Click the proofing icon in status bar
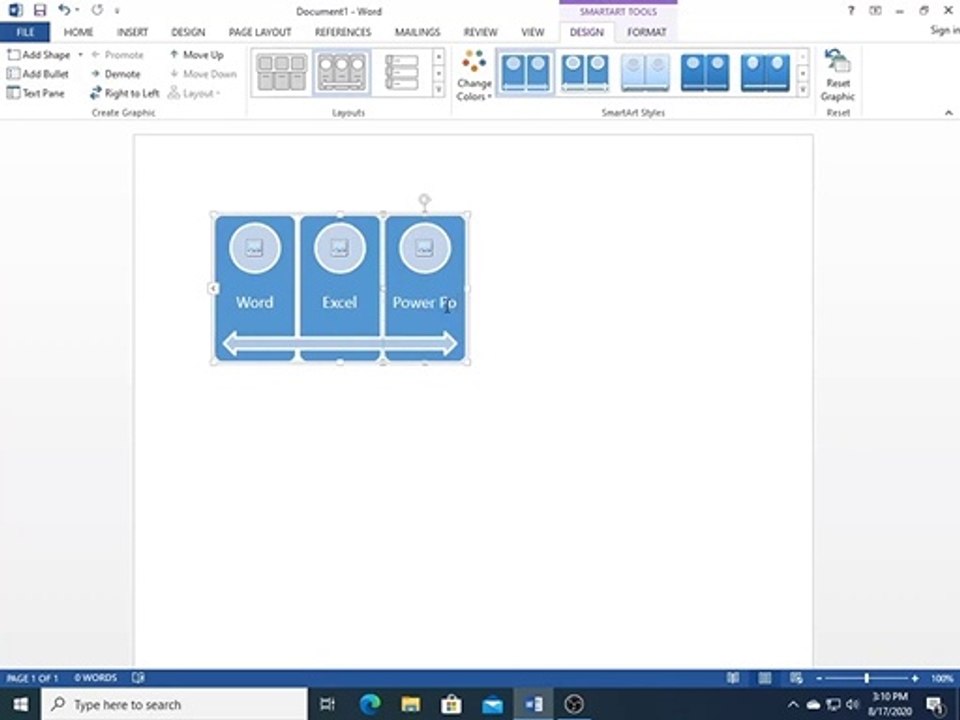The width and height of the screenshot is (960, 720). pos(138,677)
